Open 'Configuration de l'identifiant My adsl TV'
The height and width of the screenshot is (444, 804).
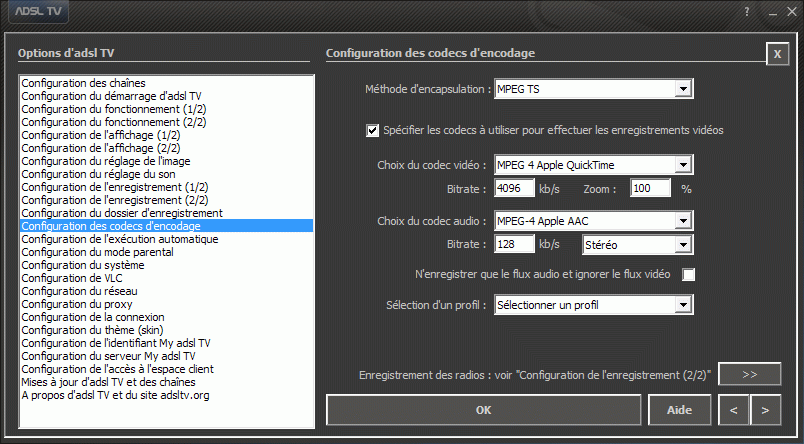tap(167, 344)
